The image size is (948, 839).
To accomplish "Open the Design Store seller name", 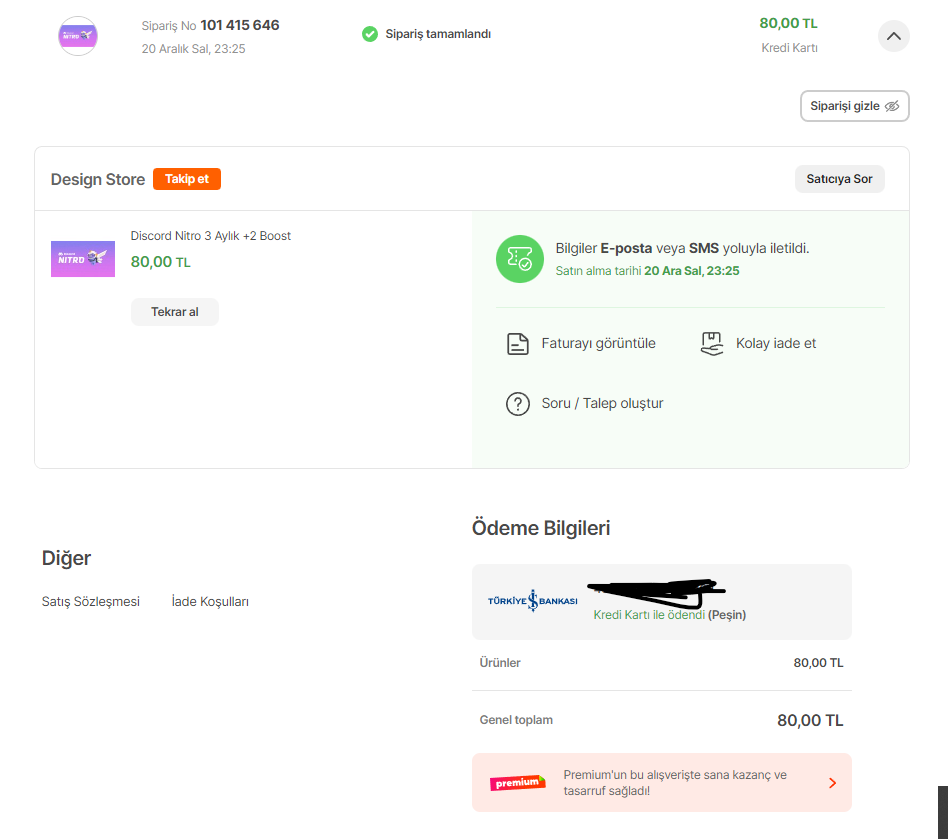I will [x=98, y=180].
